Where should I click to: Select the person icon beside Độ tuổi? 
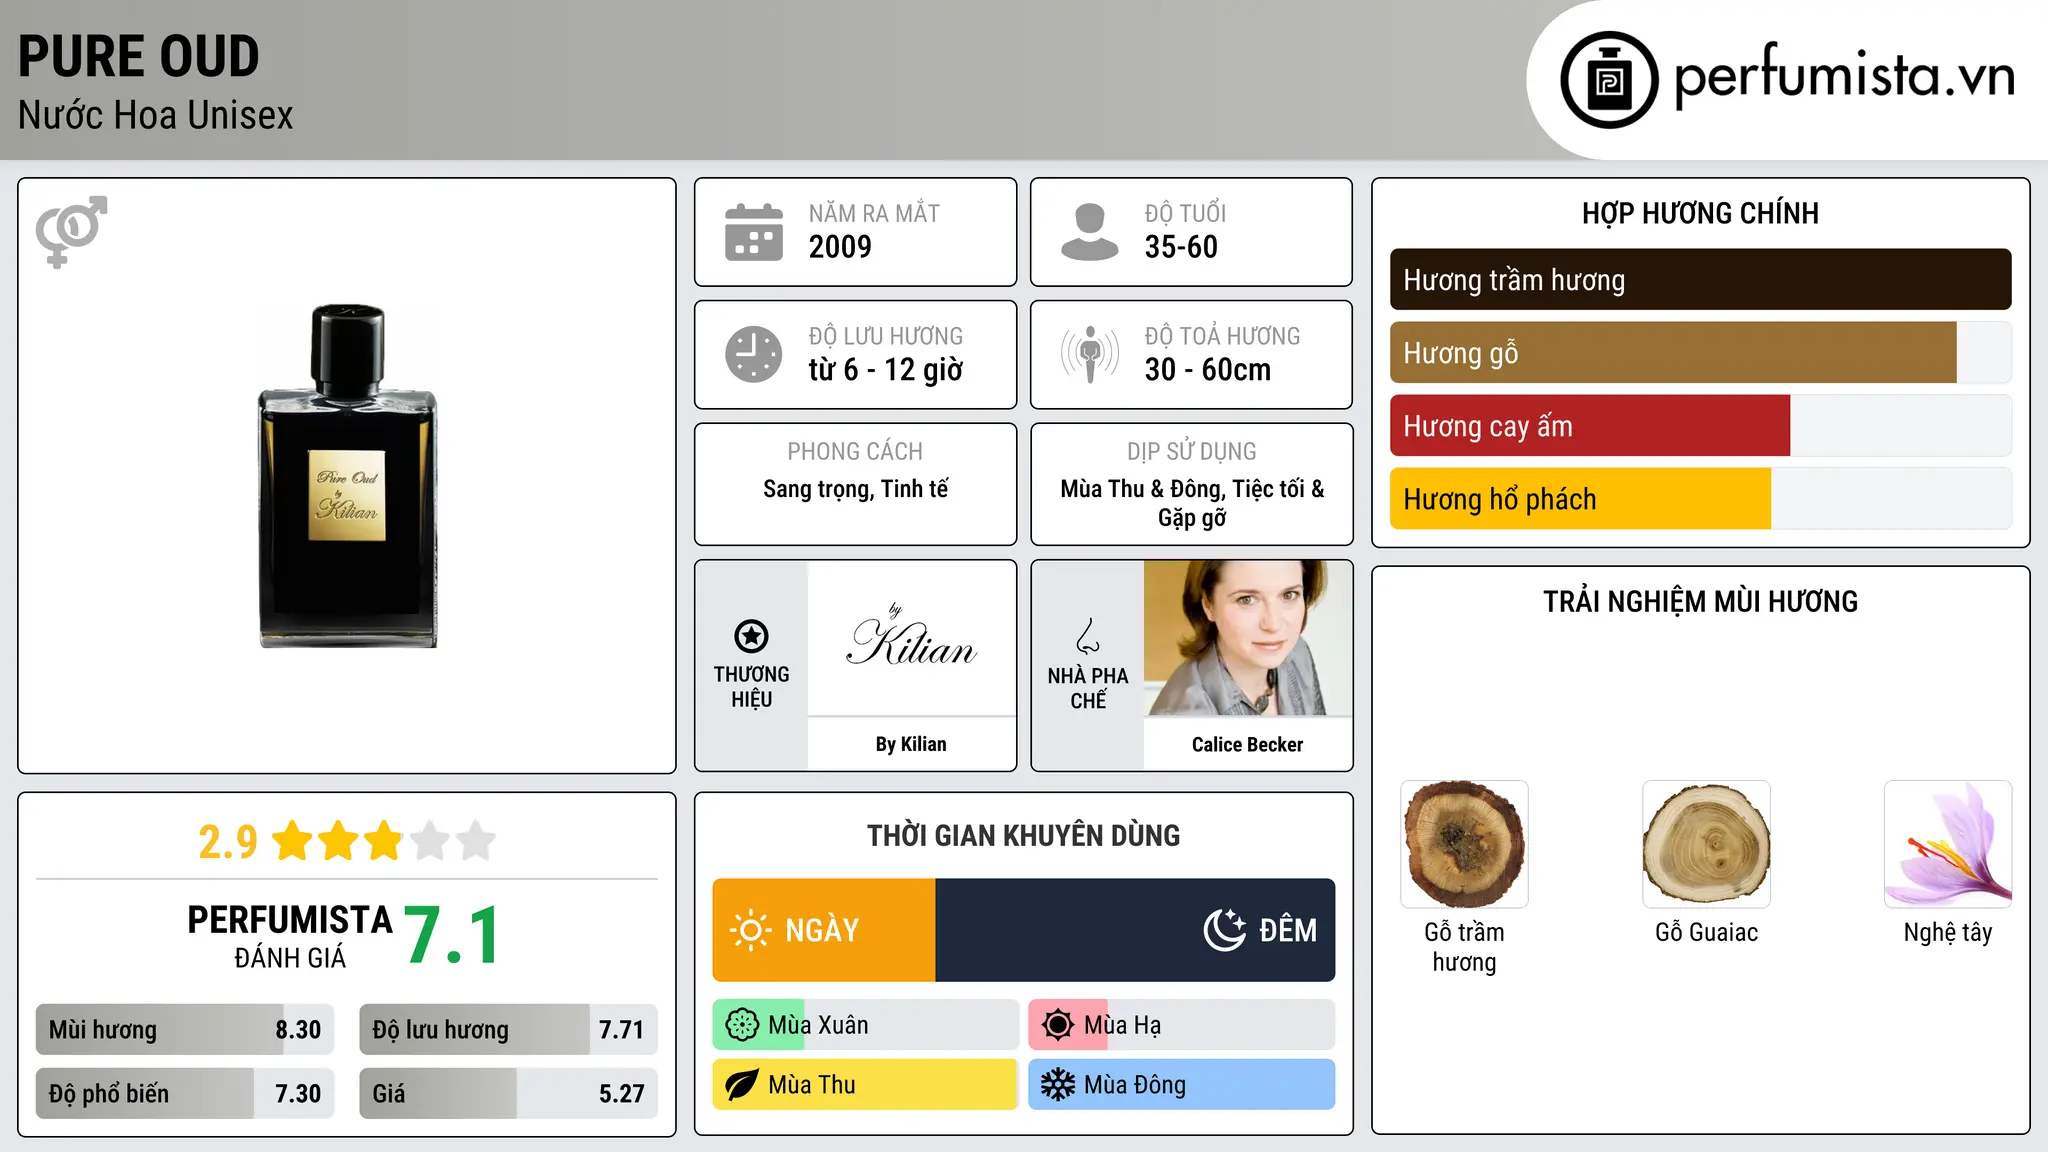pyautogui.click(x=1090, y=232)
